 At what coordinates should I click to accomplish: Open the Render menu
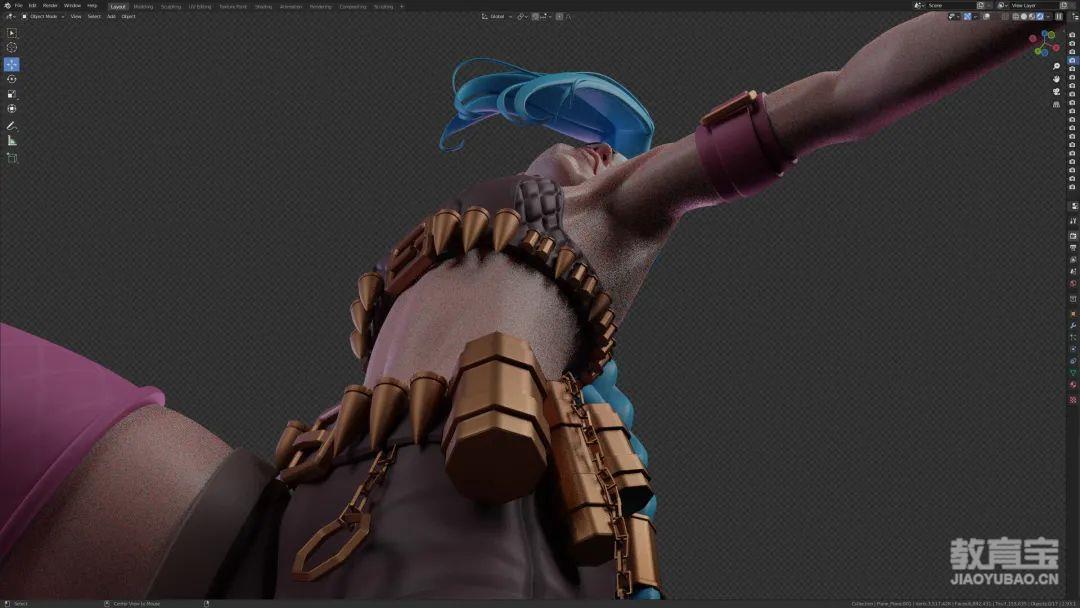50,6
